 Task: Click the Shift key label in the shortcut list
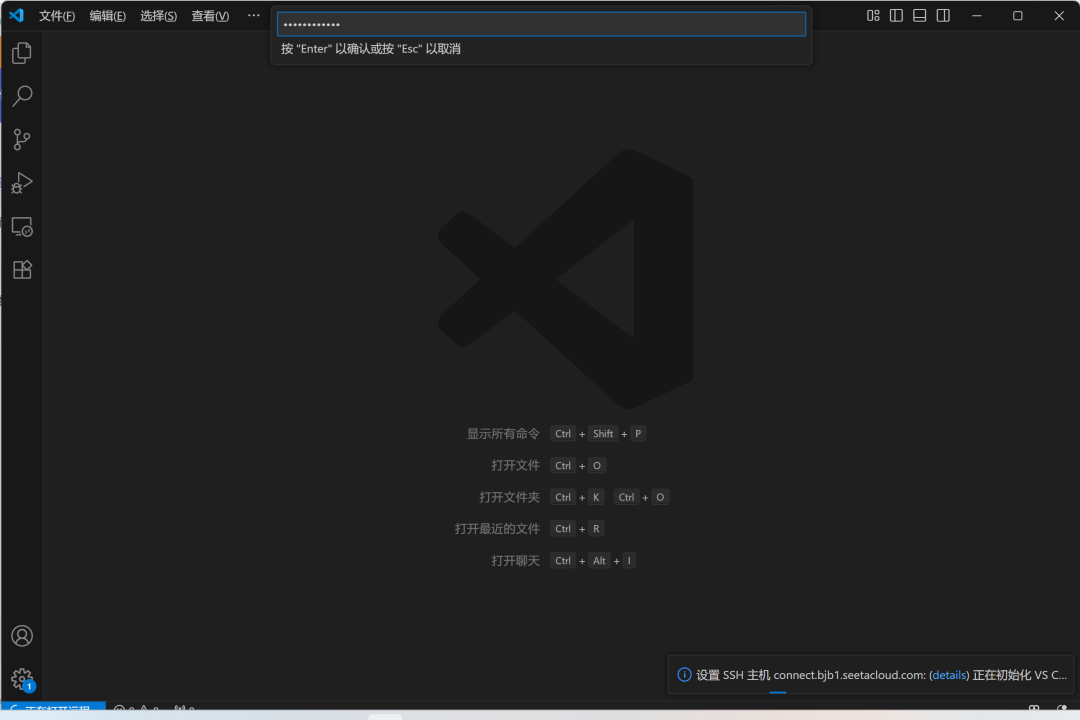pyautogui.click(x=603, y=433)
